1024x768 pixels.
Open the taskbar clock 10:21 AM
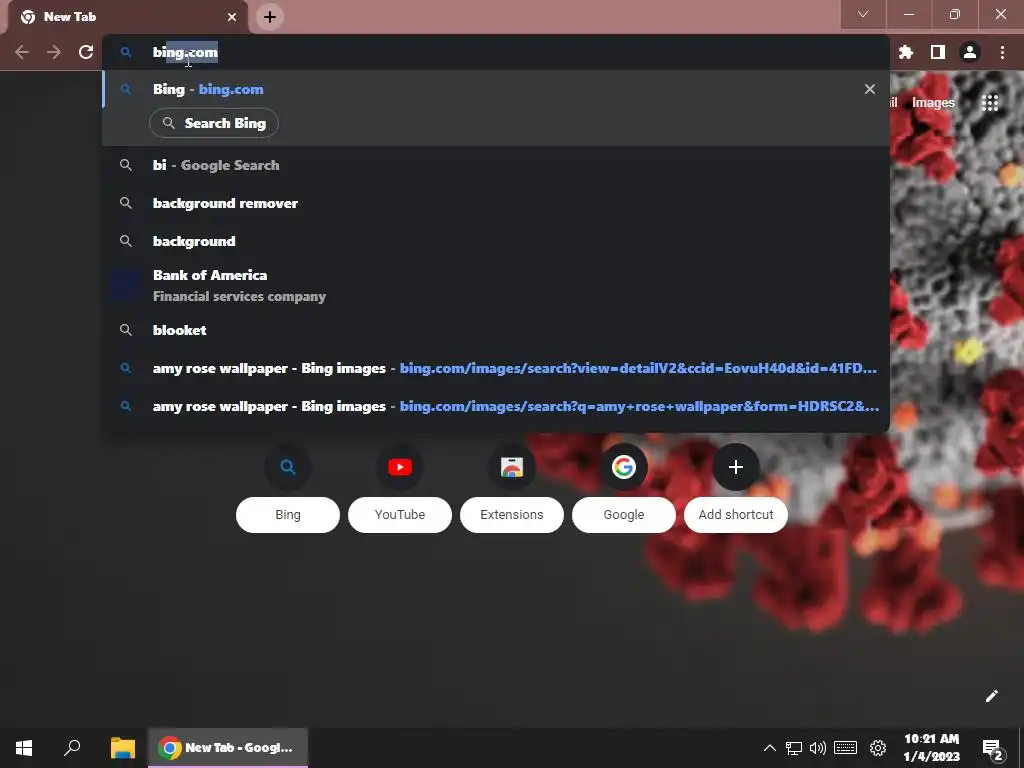pos(932,748)
